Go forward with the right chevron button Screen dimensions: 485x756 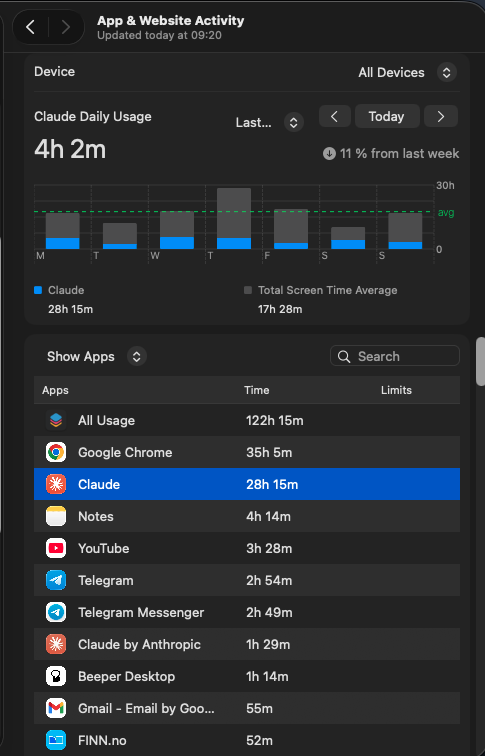click(66, 27)
